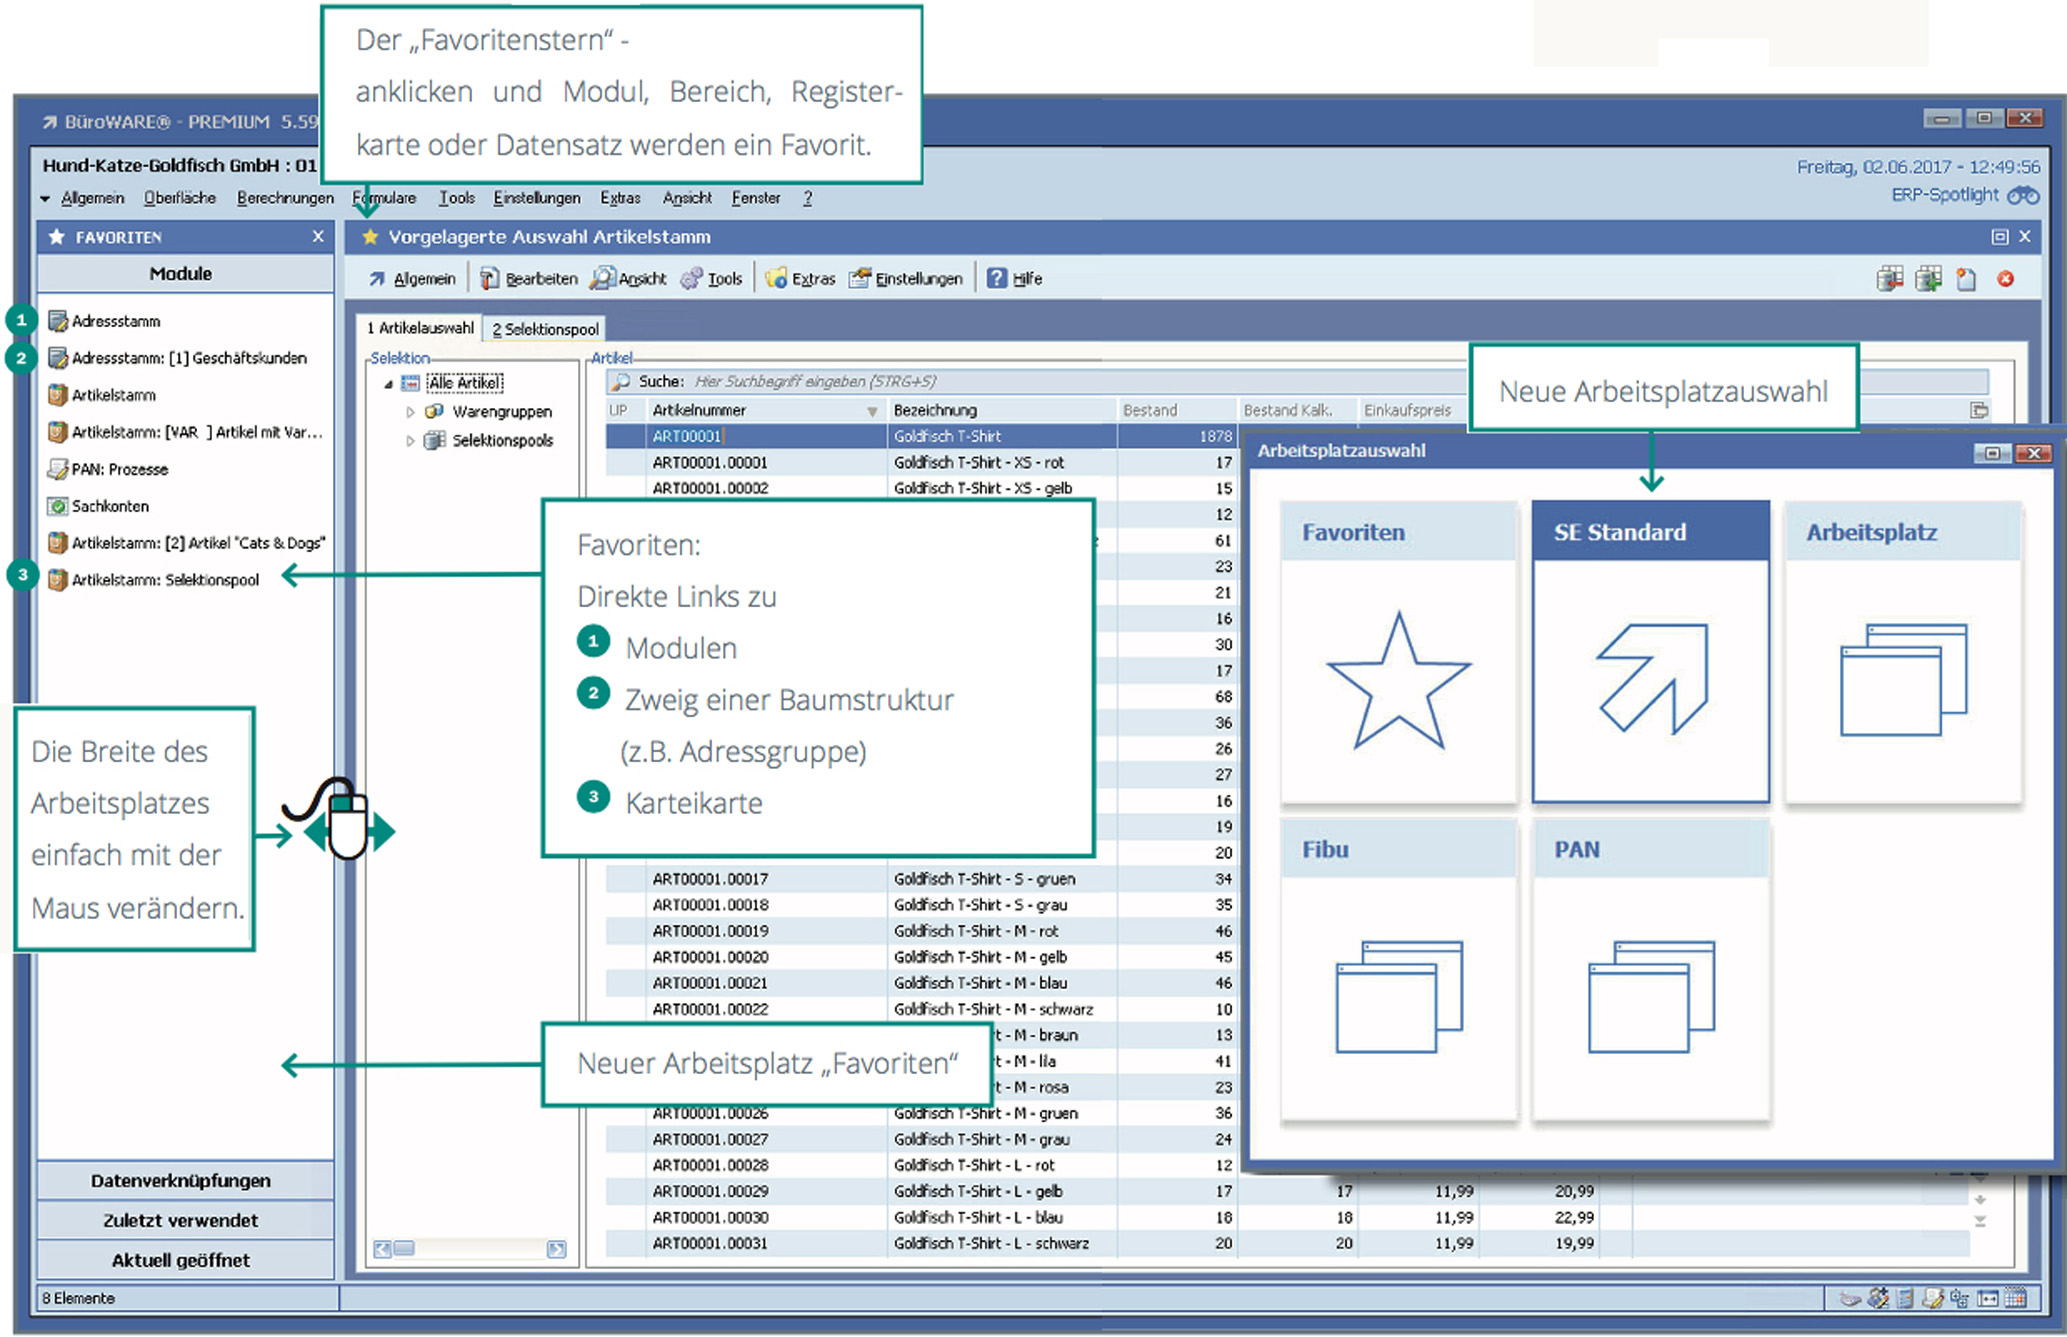
Task: Click the ERP-Spotlight binoculars icon
Action: (2023, 196)
